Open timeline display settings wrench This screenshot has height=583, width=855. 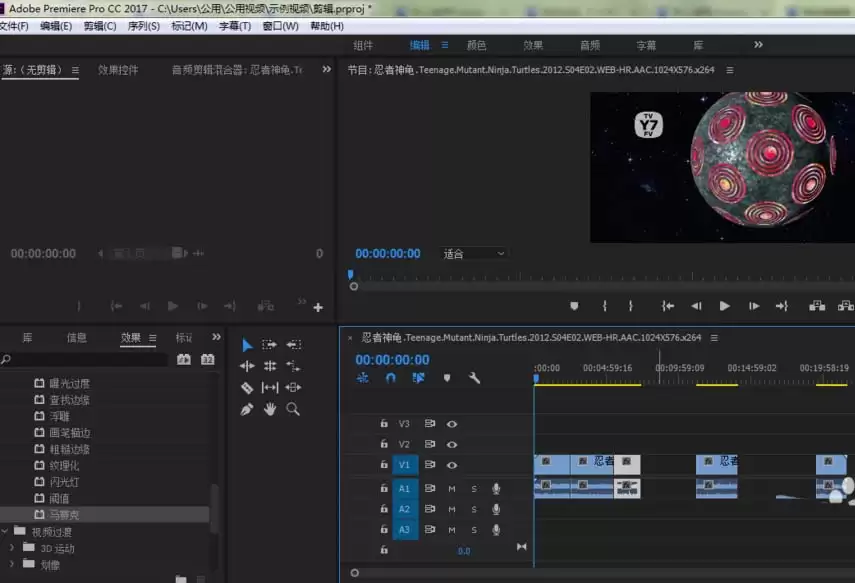[x=474, y=378]
